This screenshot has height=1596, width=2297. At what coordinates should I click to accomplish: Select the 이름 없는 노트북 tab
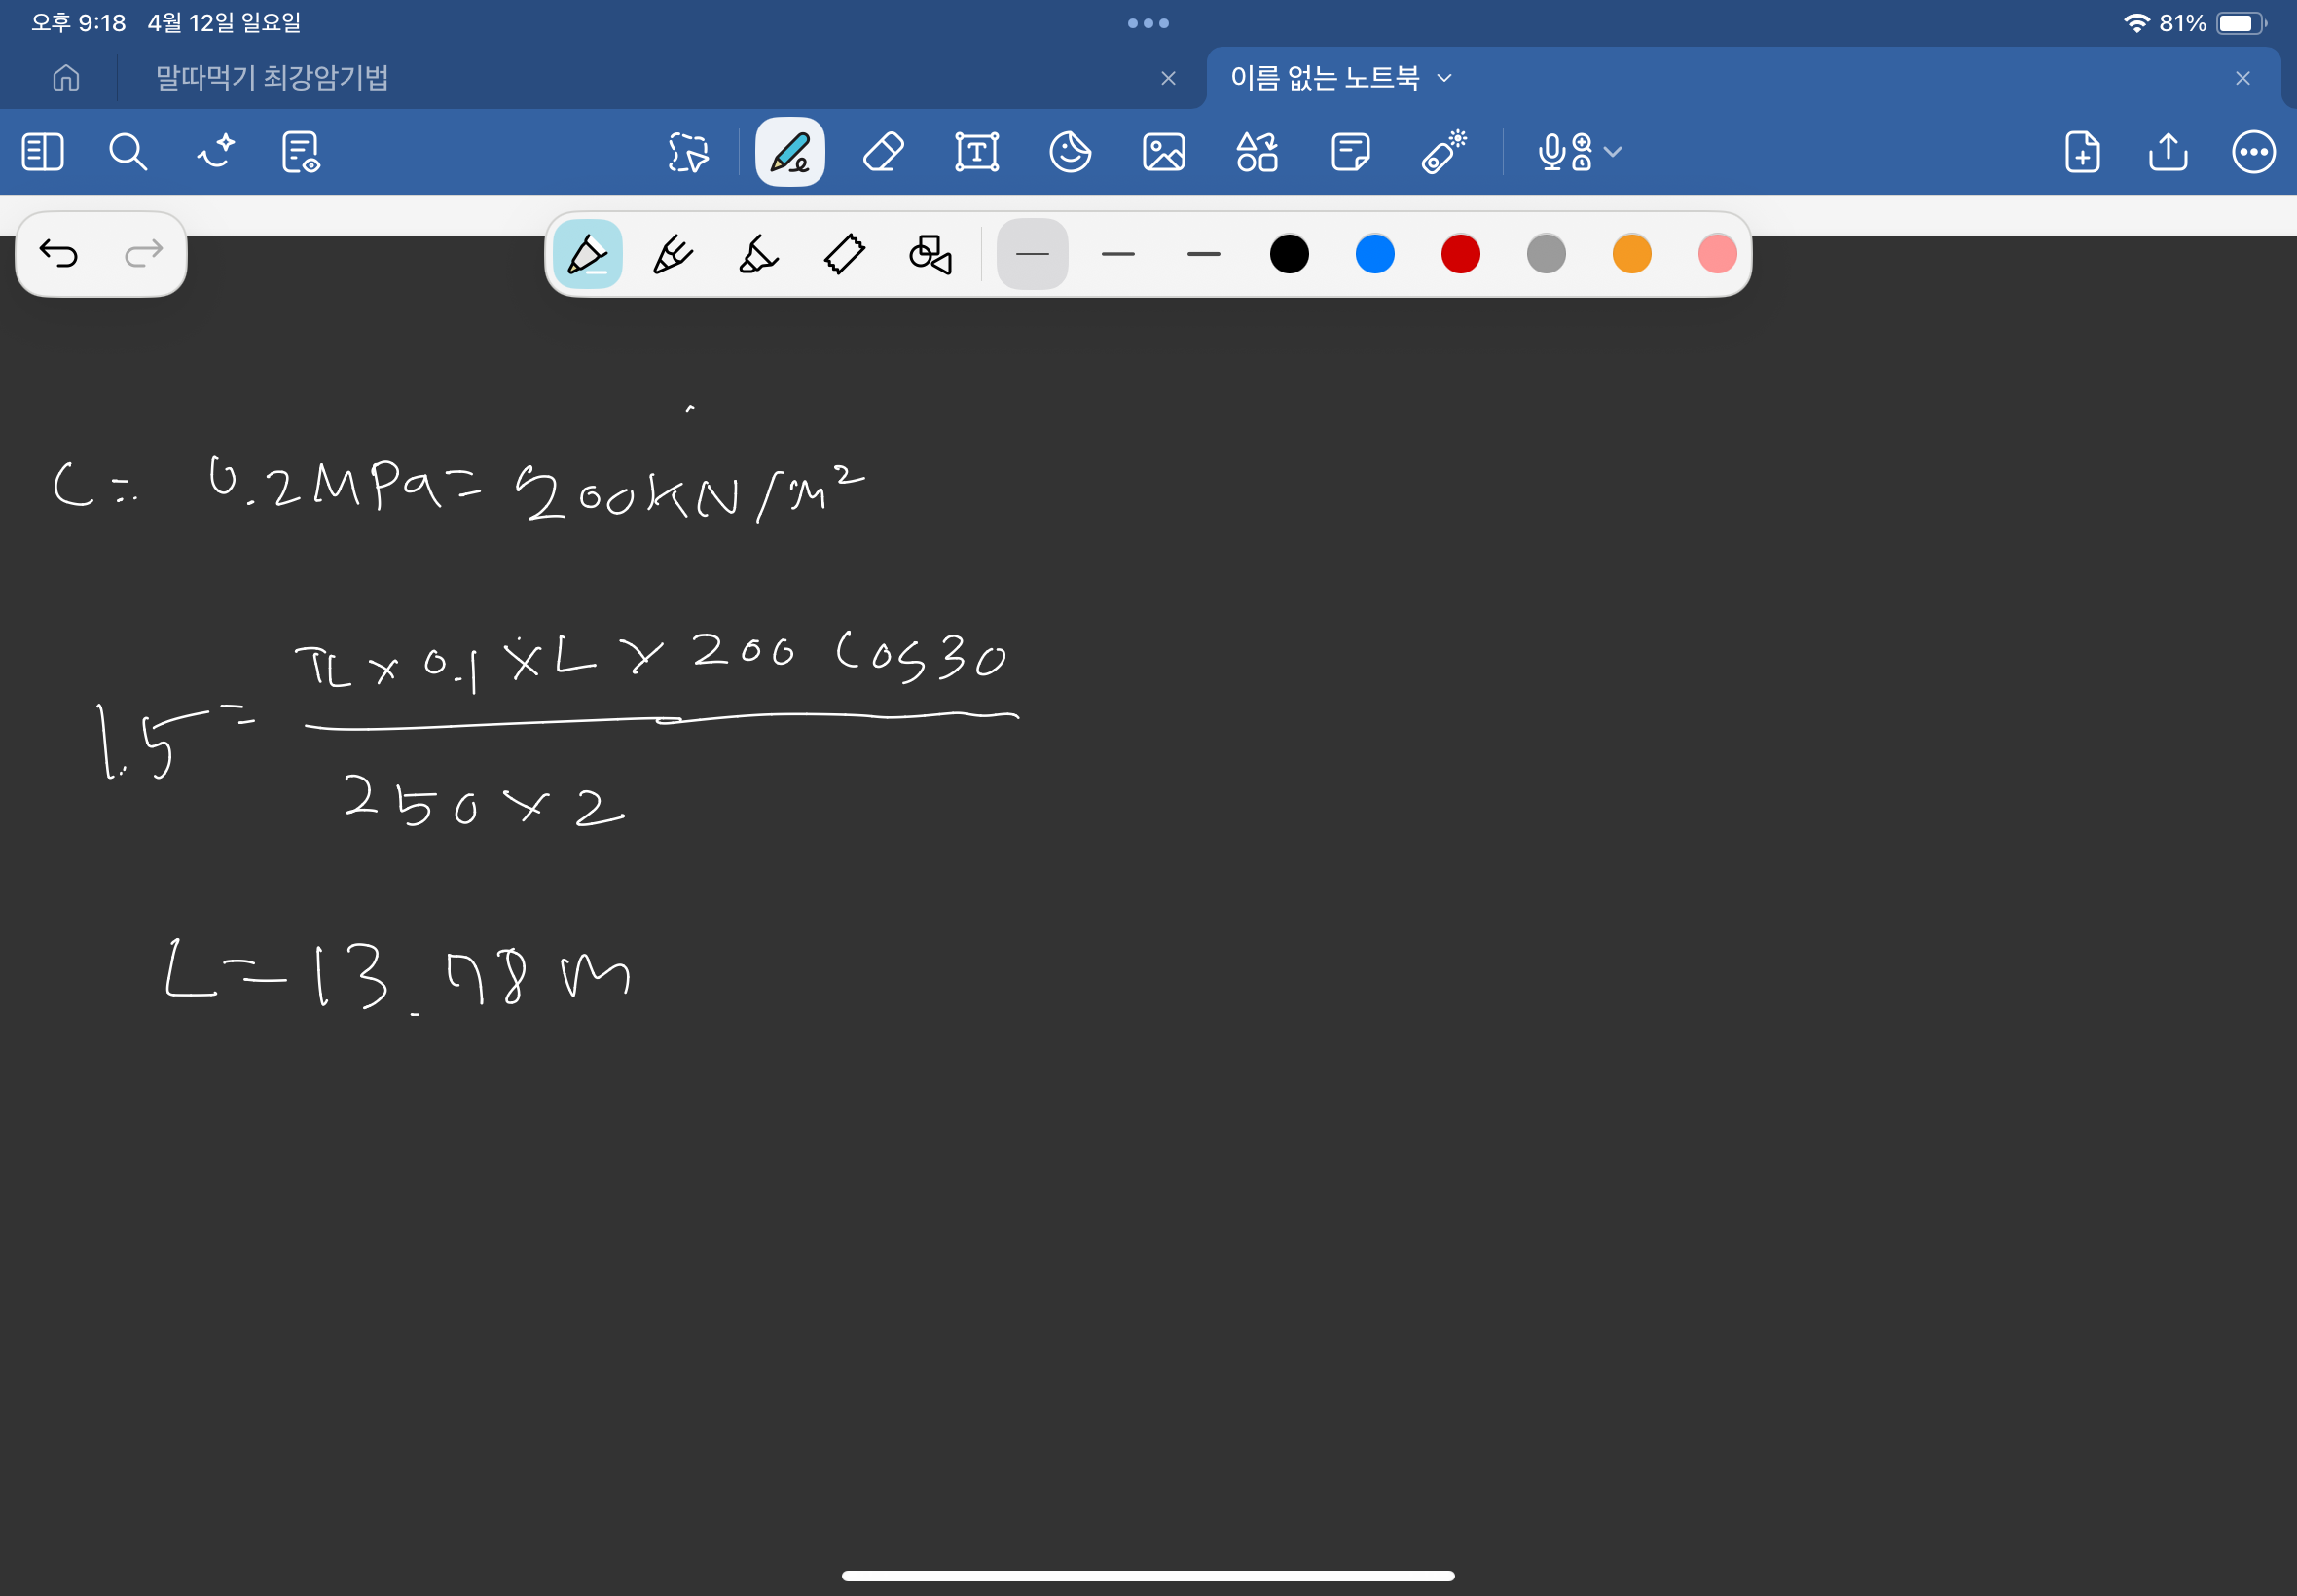[x=1324, y=78]
